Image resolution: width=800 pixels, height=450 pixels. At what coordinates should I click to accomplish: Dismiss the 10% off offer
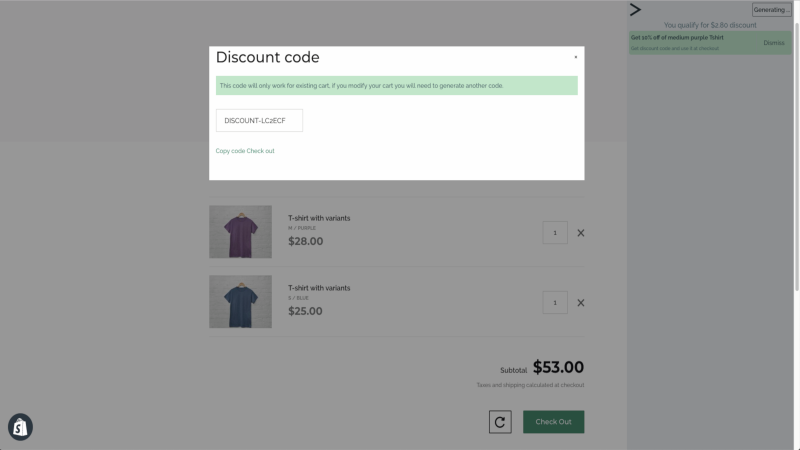[x=773, y=43]
